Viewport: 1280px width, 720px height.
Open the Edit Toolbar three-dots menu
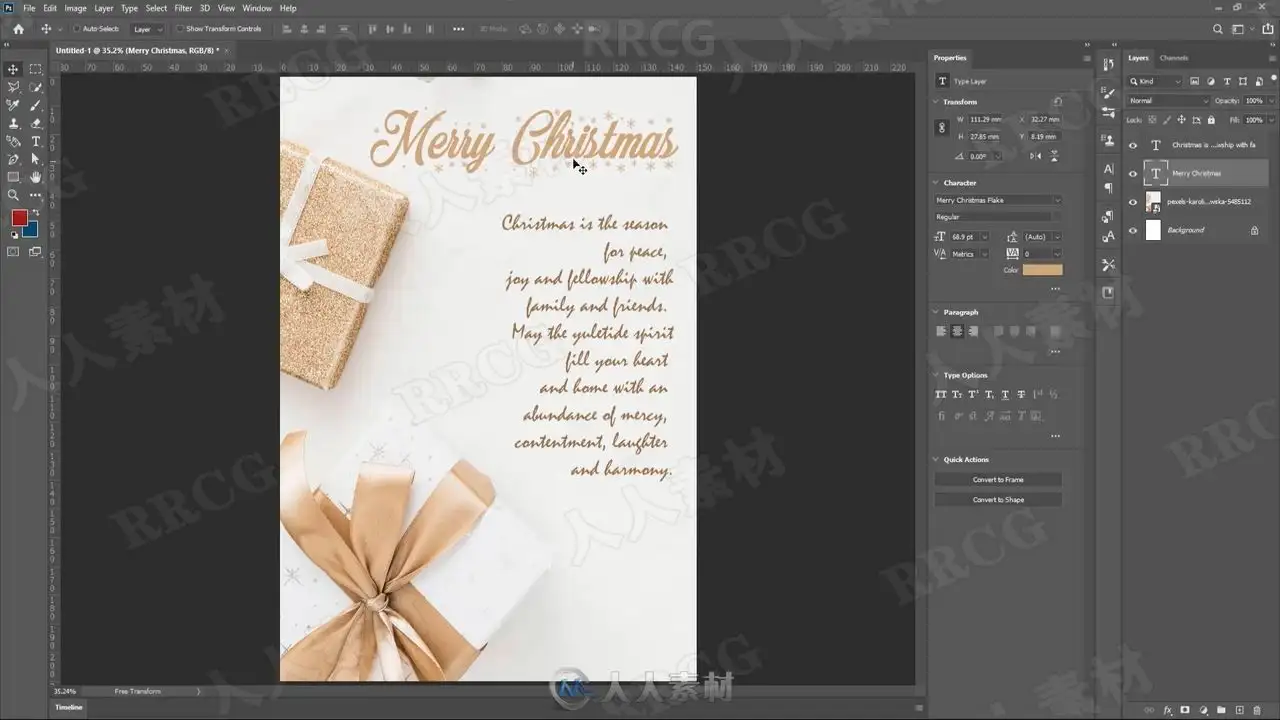coord(35,195)
